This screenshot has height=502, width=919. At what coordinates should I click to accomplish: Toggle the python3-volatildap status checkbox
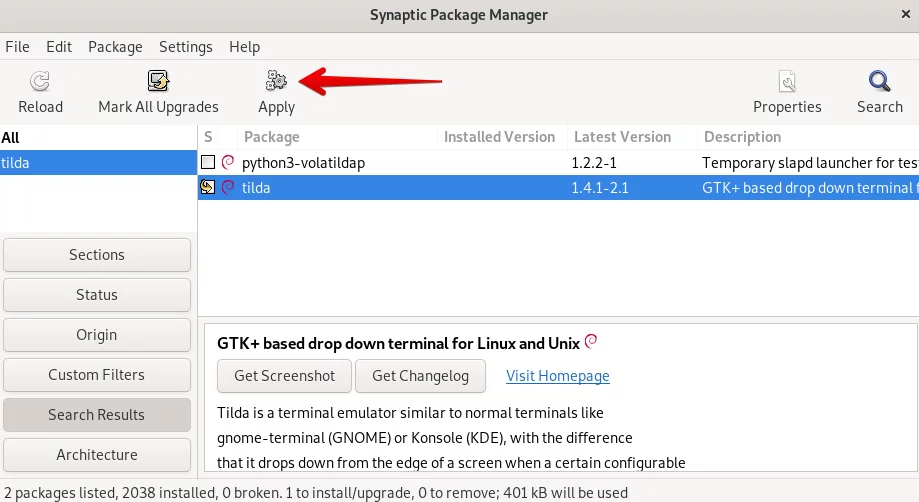coord(207,162)
